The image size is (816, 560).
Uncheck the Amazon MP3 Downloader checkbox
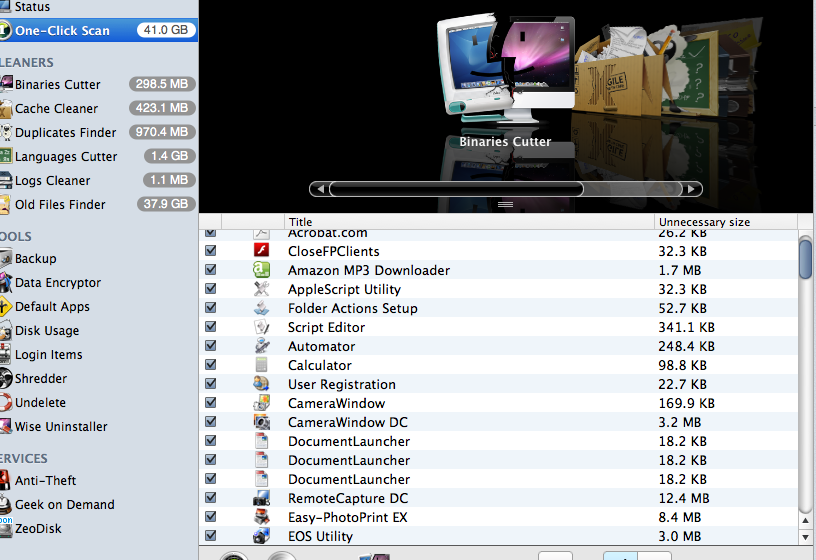(x=211, y=270)
